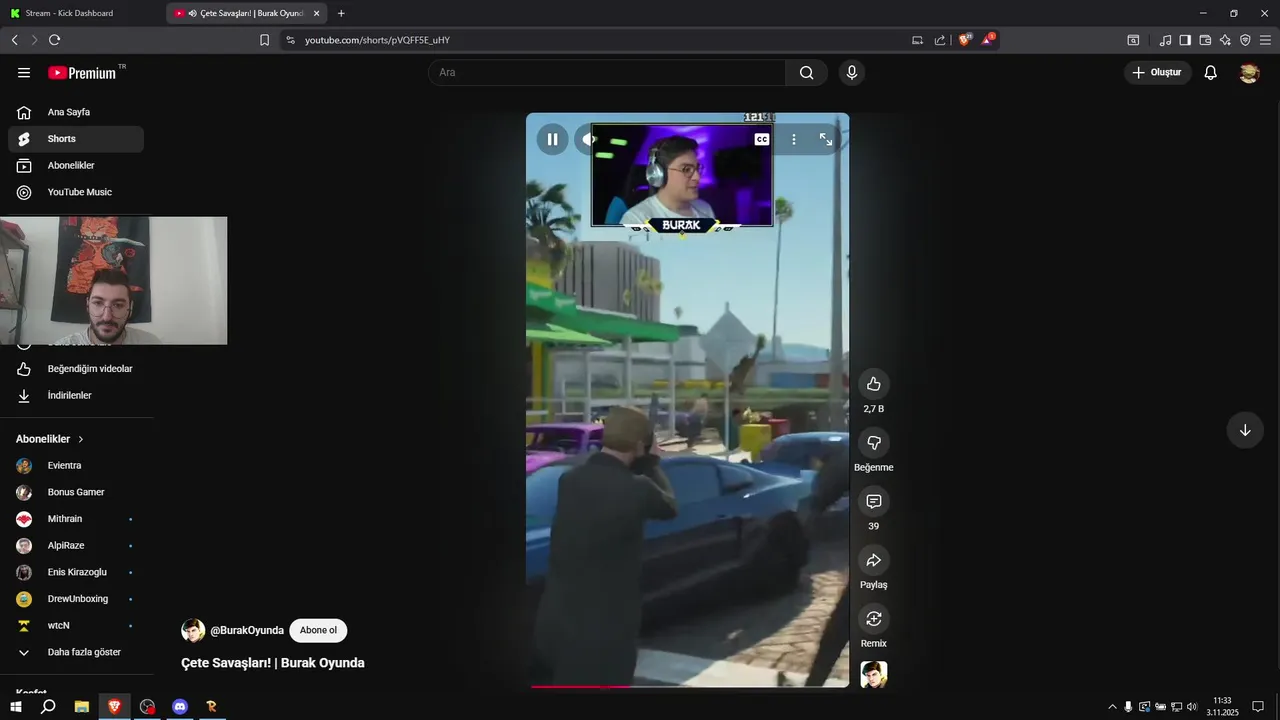
Task: Share the short via Paylaş icon
Action: click(874, 560)
